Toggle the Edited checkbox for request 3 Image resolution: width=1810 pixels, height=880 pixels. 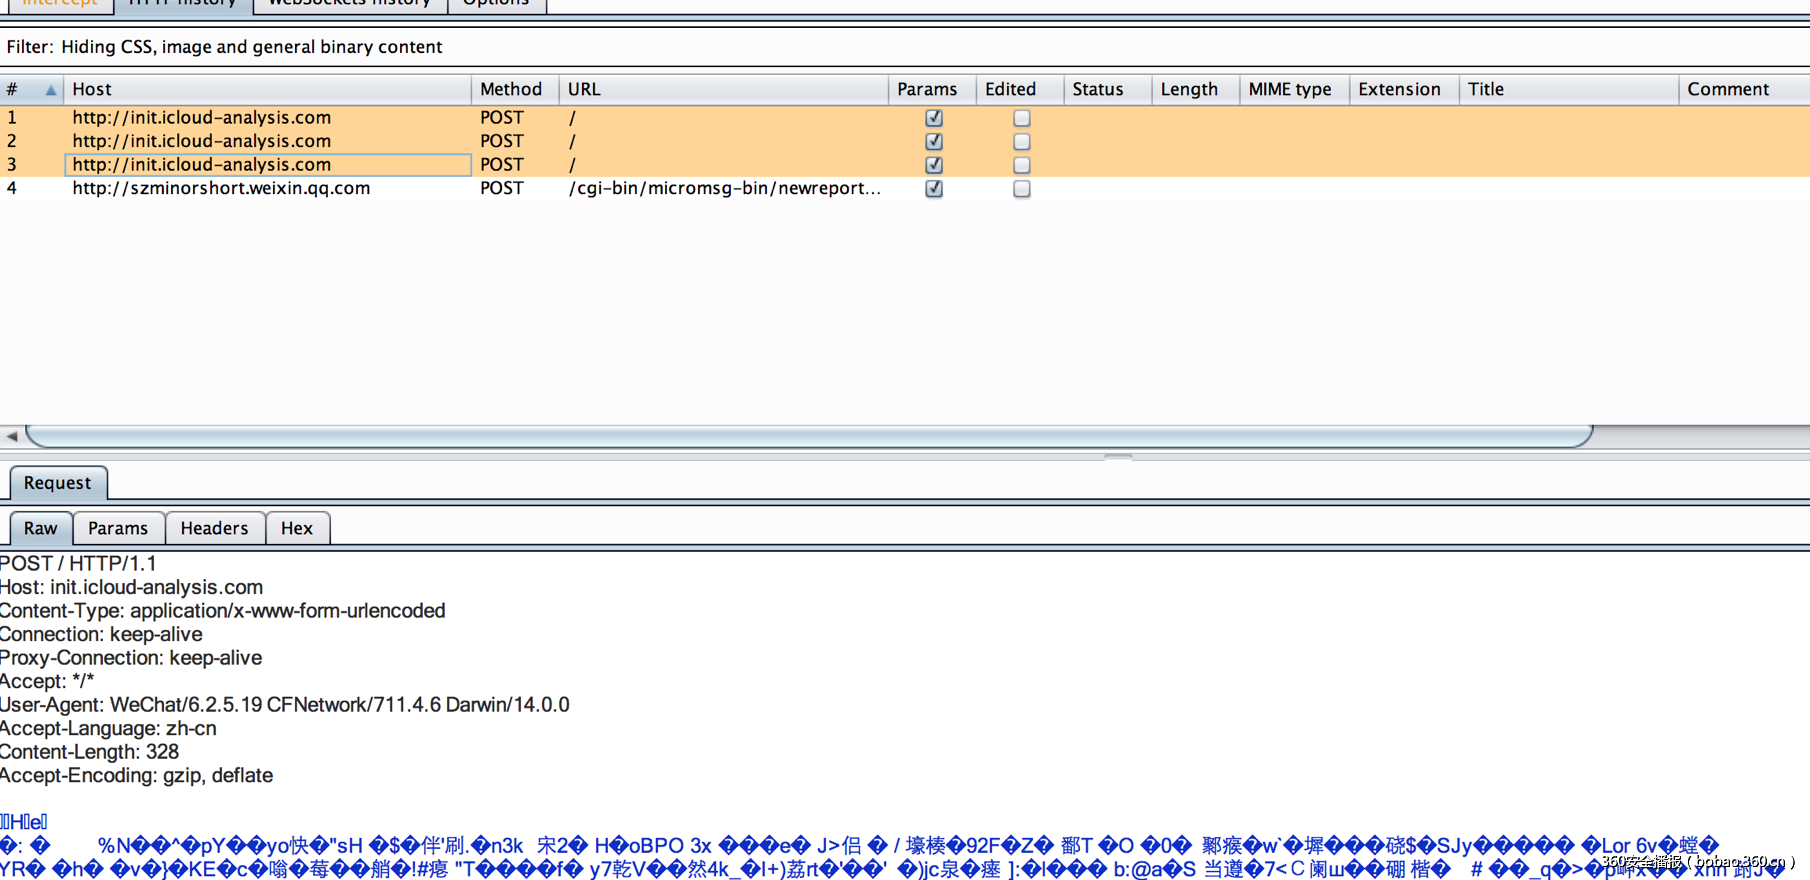click(x=1021, y=165)
